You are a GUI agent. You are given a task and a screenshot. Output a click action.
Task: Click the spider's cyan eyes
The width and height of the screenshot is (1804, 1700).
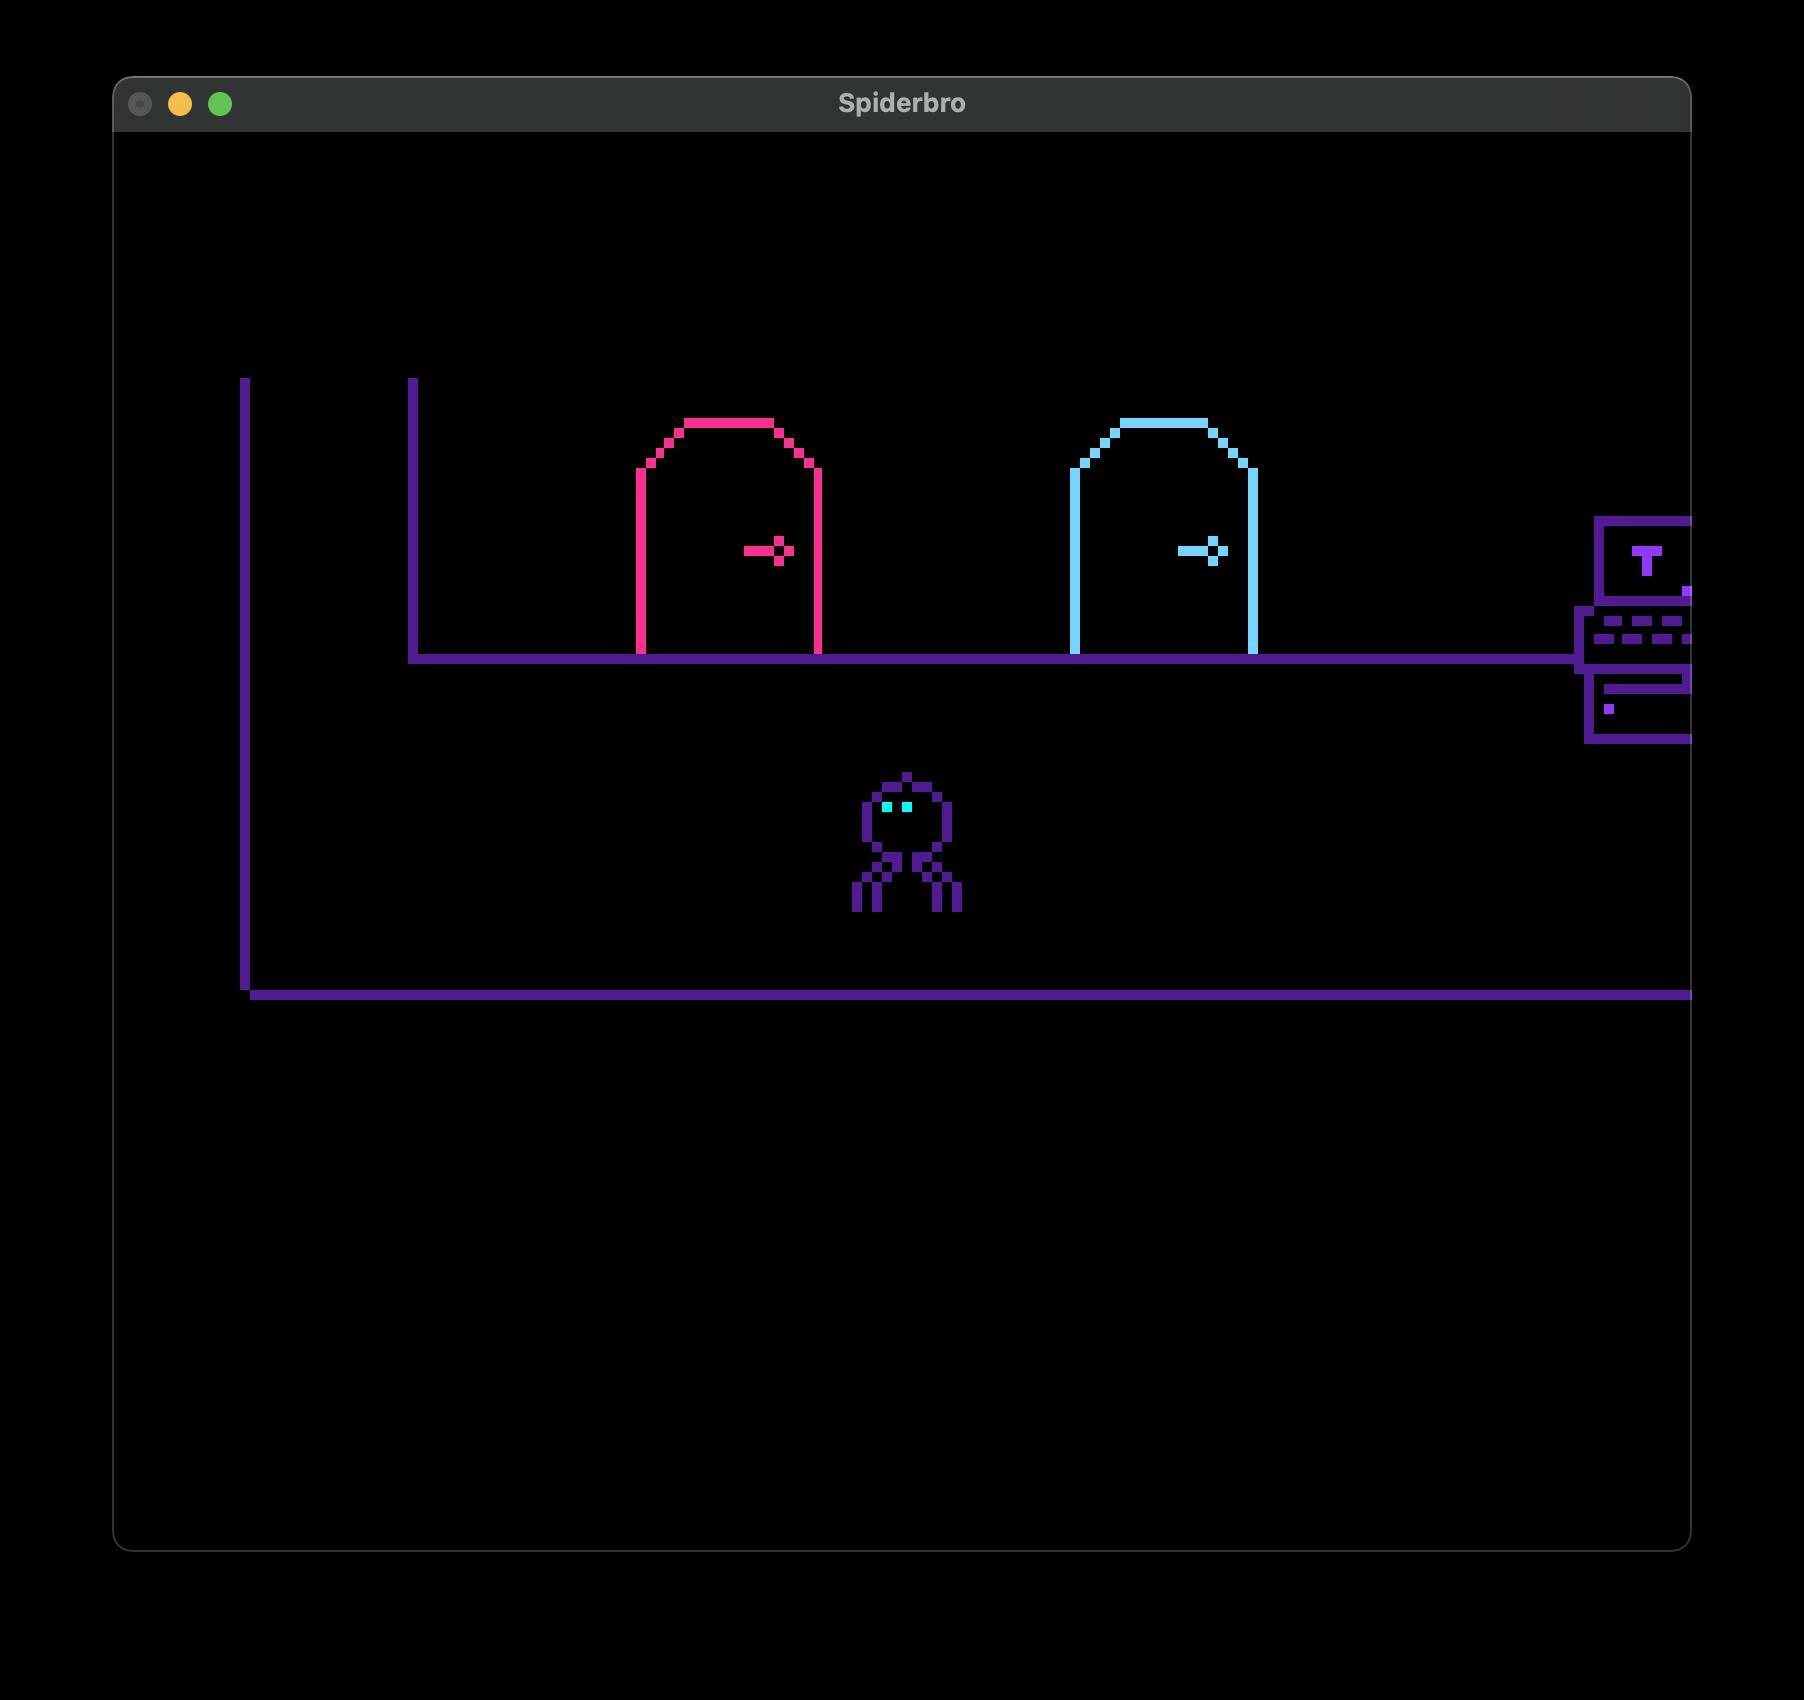tap(897, 807)
